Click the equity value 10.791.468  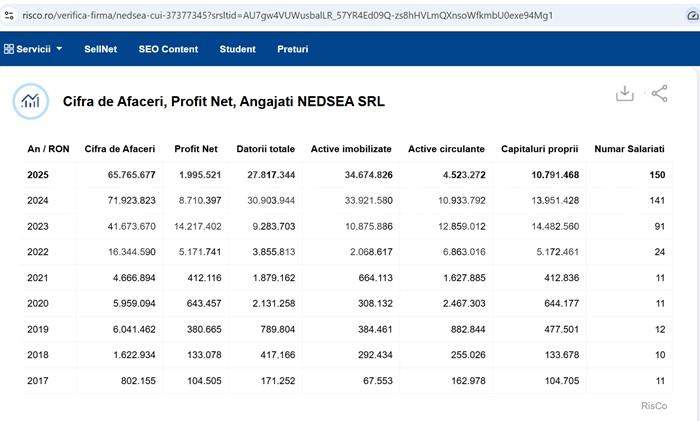point(555,175)
